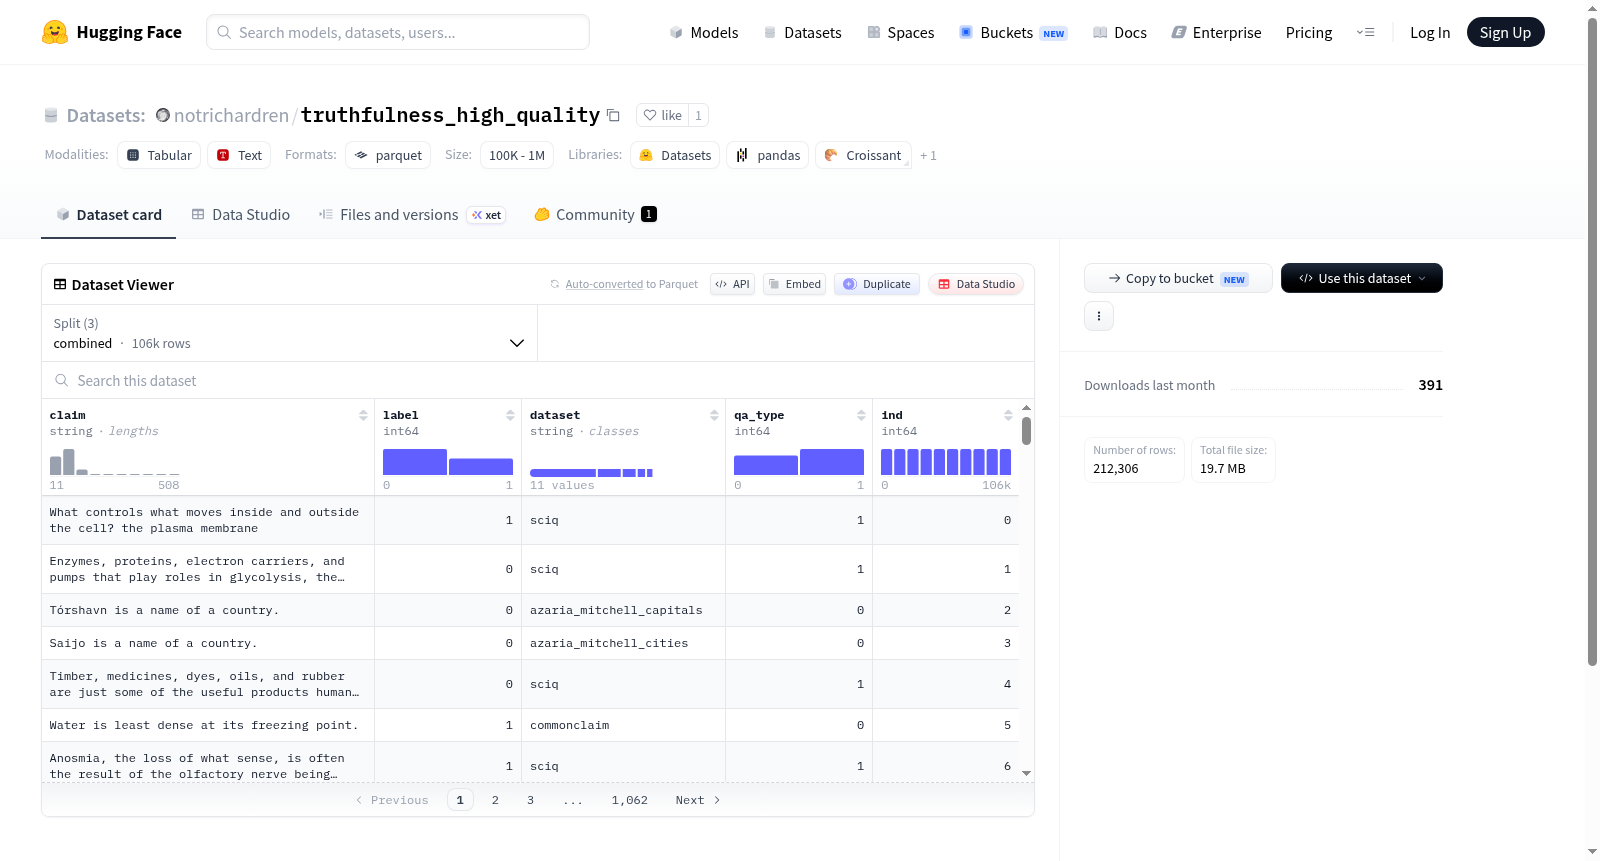Show the +1 additional libraries

(x=928, y=156)
